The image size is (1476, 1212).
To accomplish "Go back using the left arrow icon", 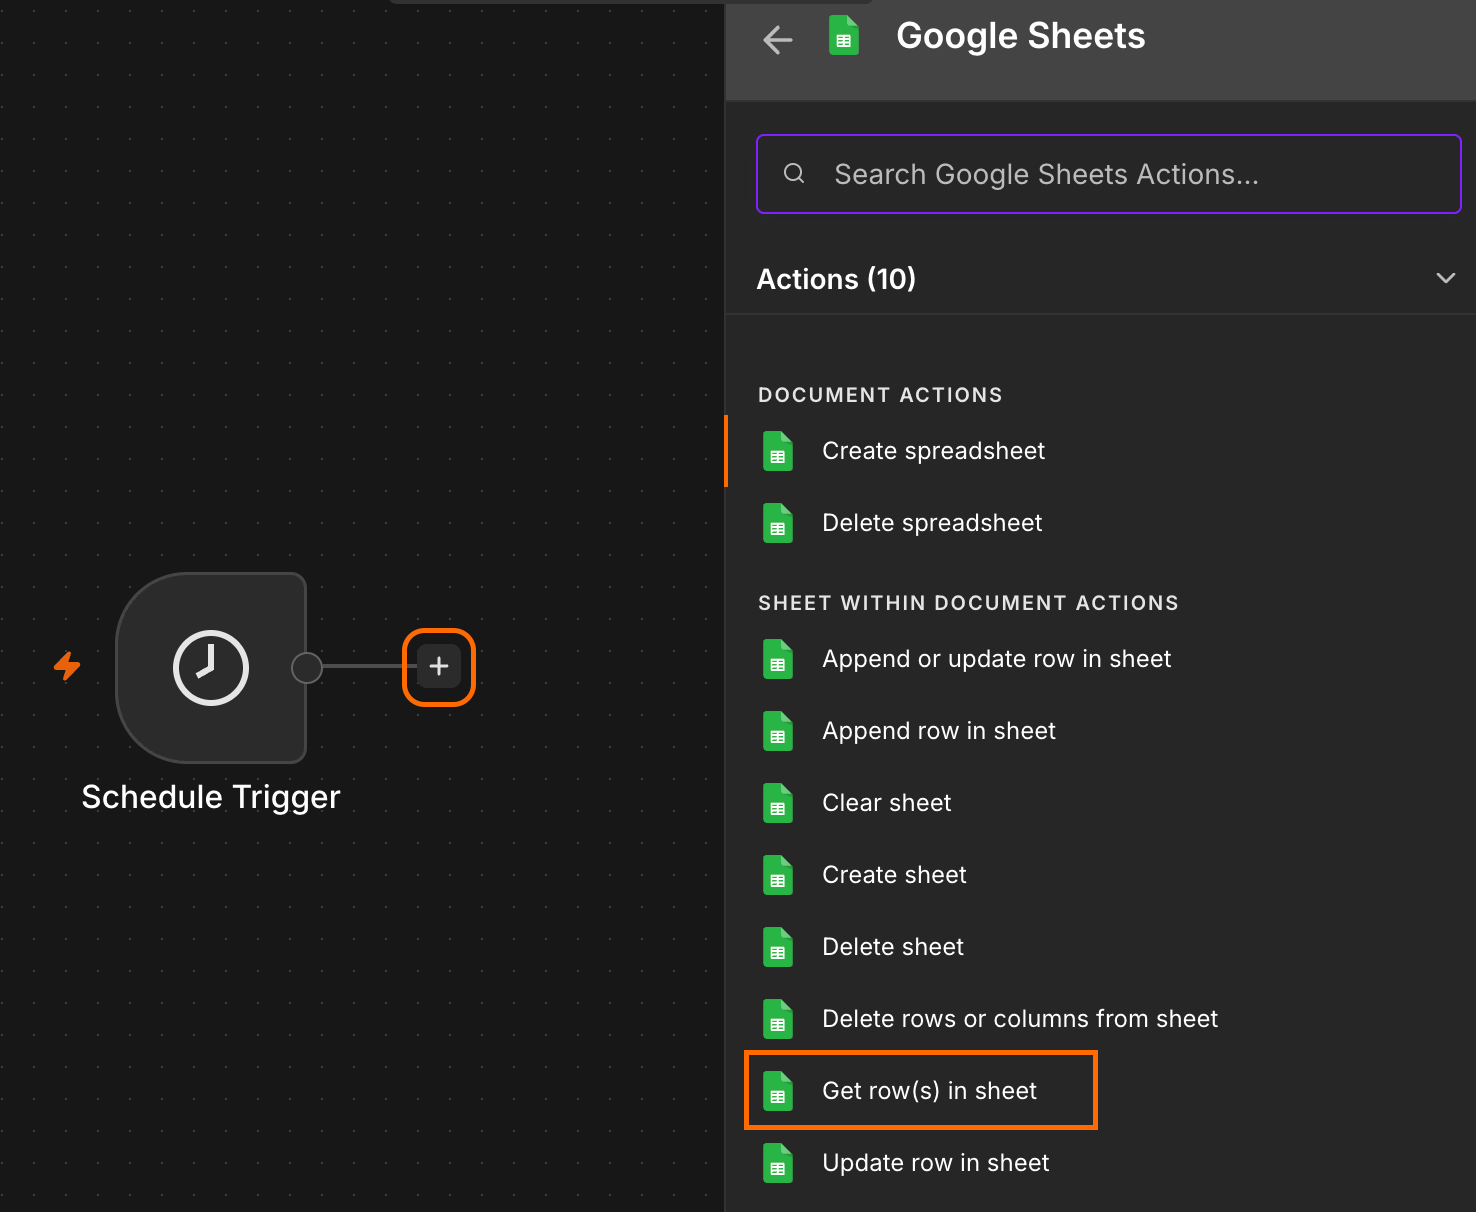I will (777, 40).
